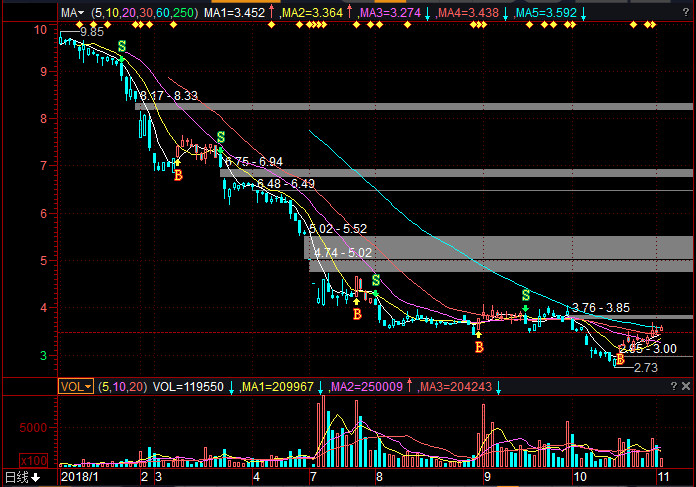Select the MA1=3.452 moving average label
The width and height of the screenshot is (696, 487).
pos(234,13)
